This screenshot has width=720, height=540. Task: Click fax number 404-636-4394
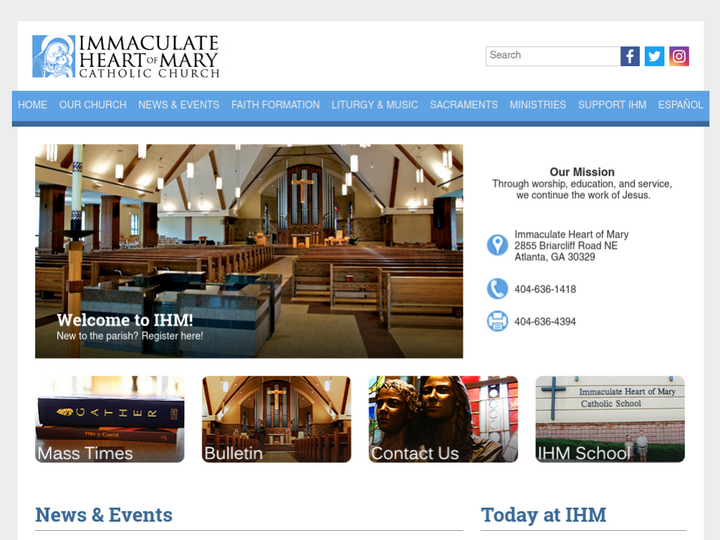pos(545,321)
